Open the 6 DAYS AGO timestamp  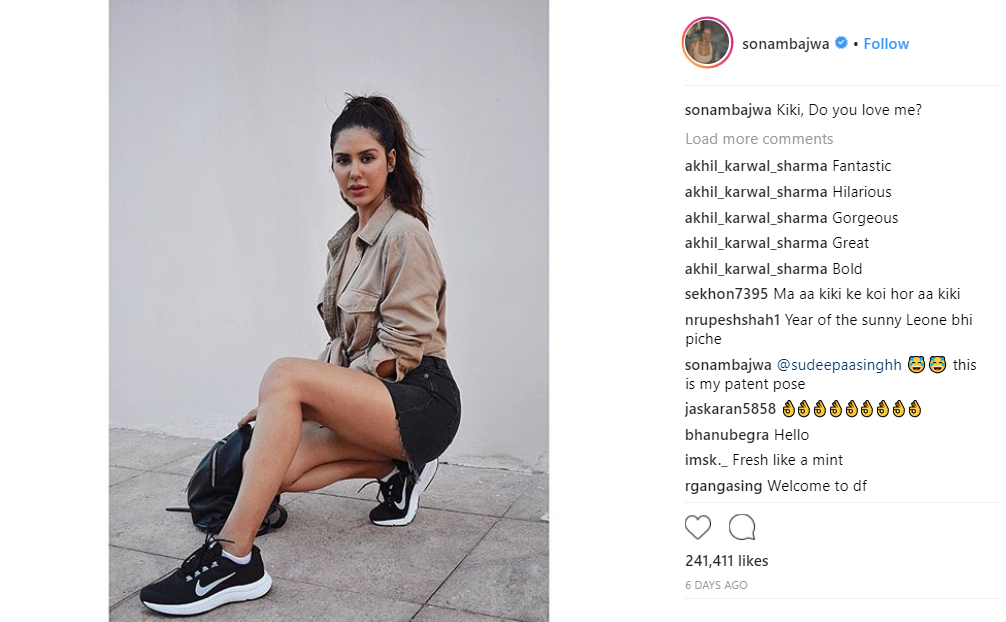click(716, 585)
